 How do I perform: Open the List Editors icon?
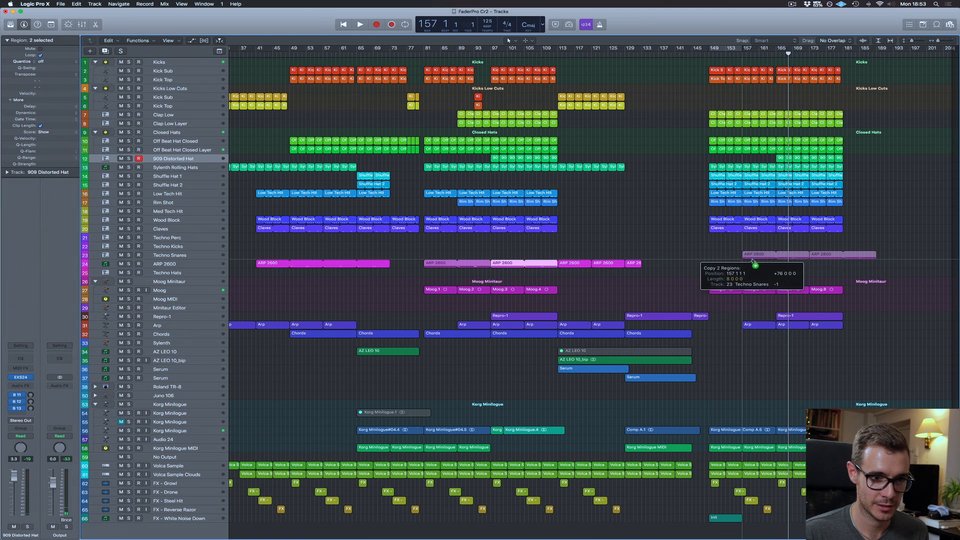tap(909, 24)
